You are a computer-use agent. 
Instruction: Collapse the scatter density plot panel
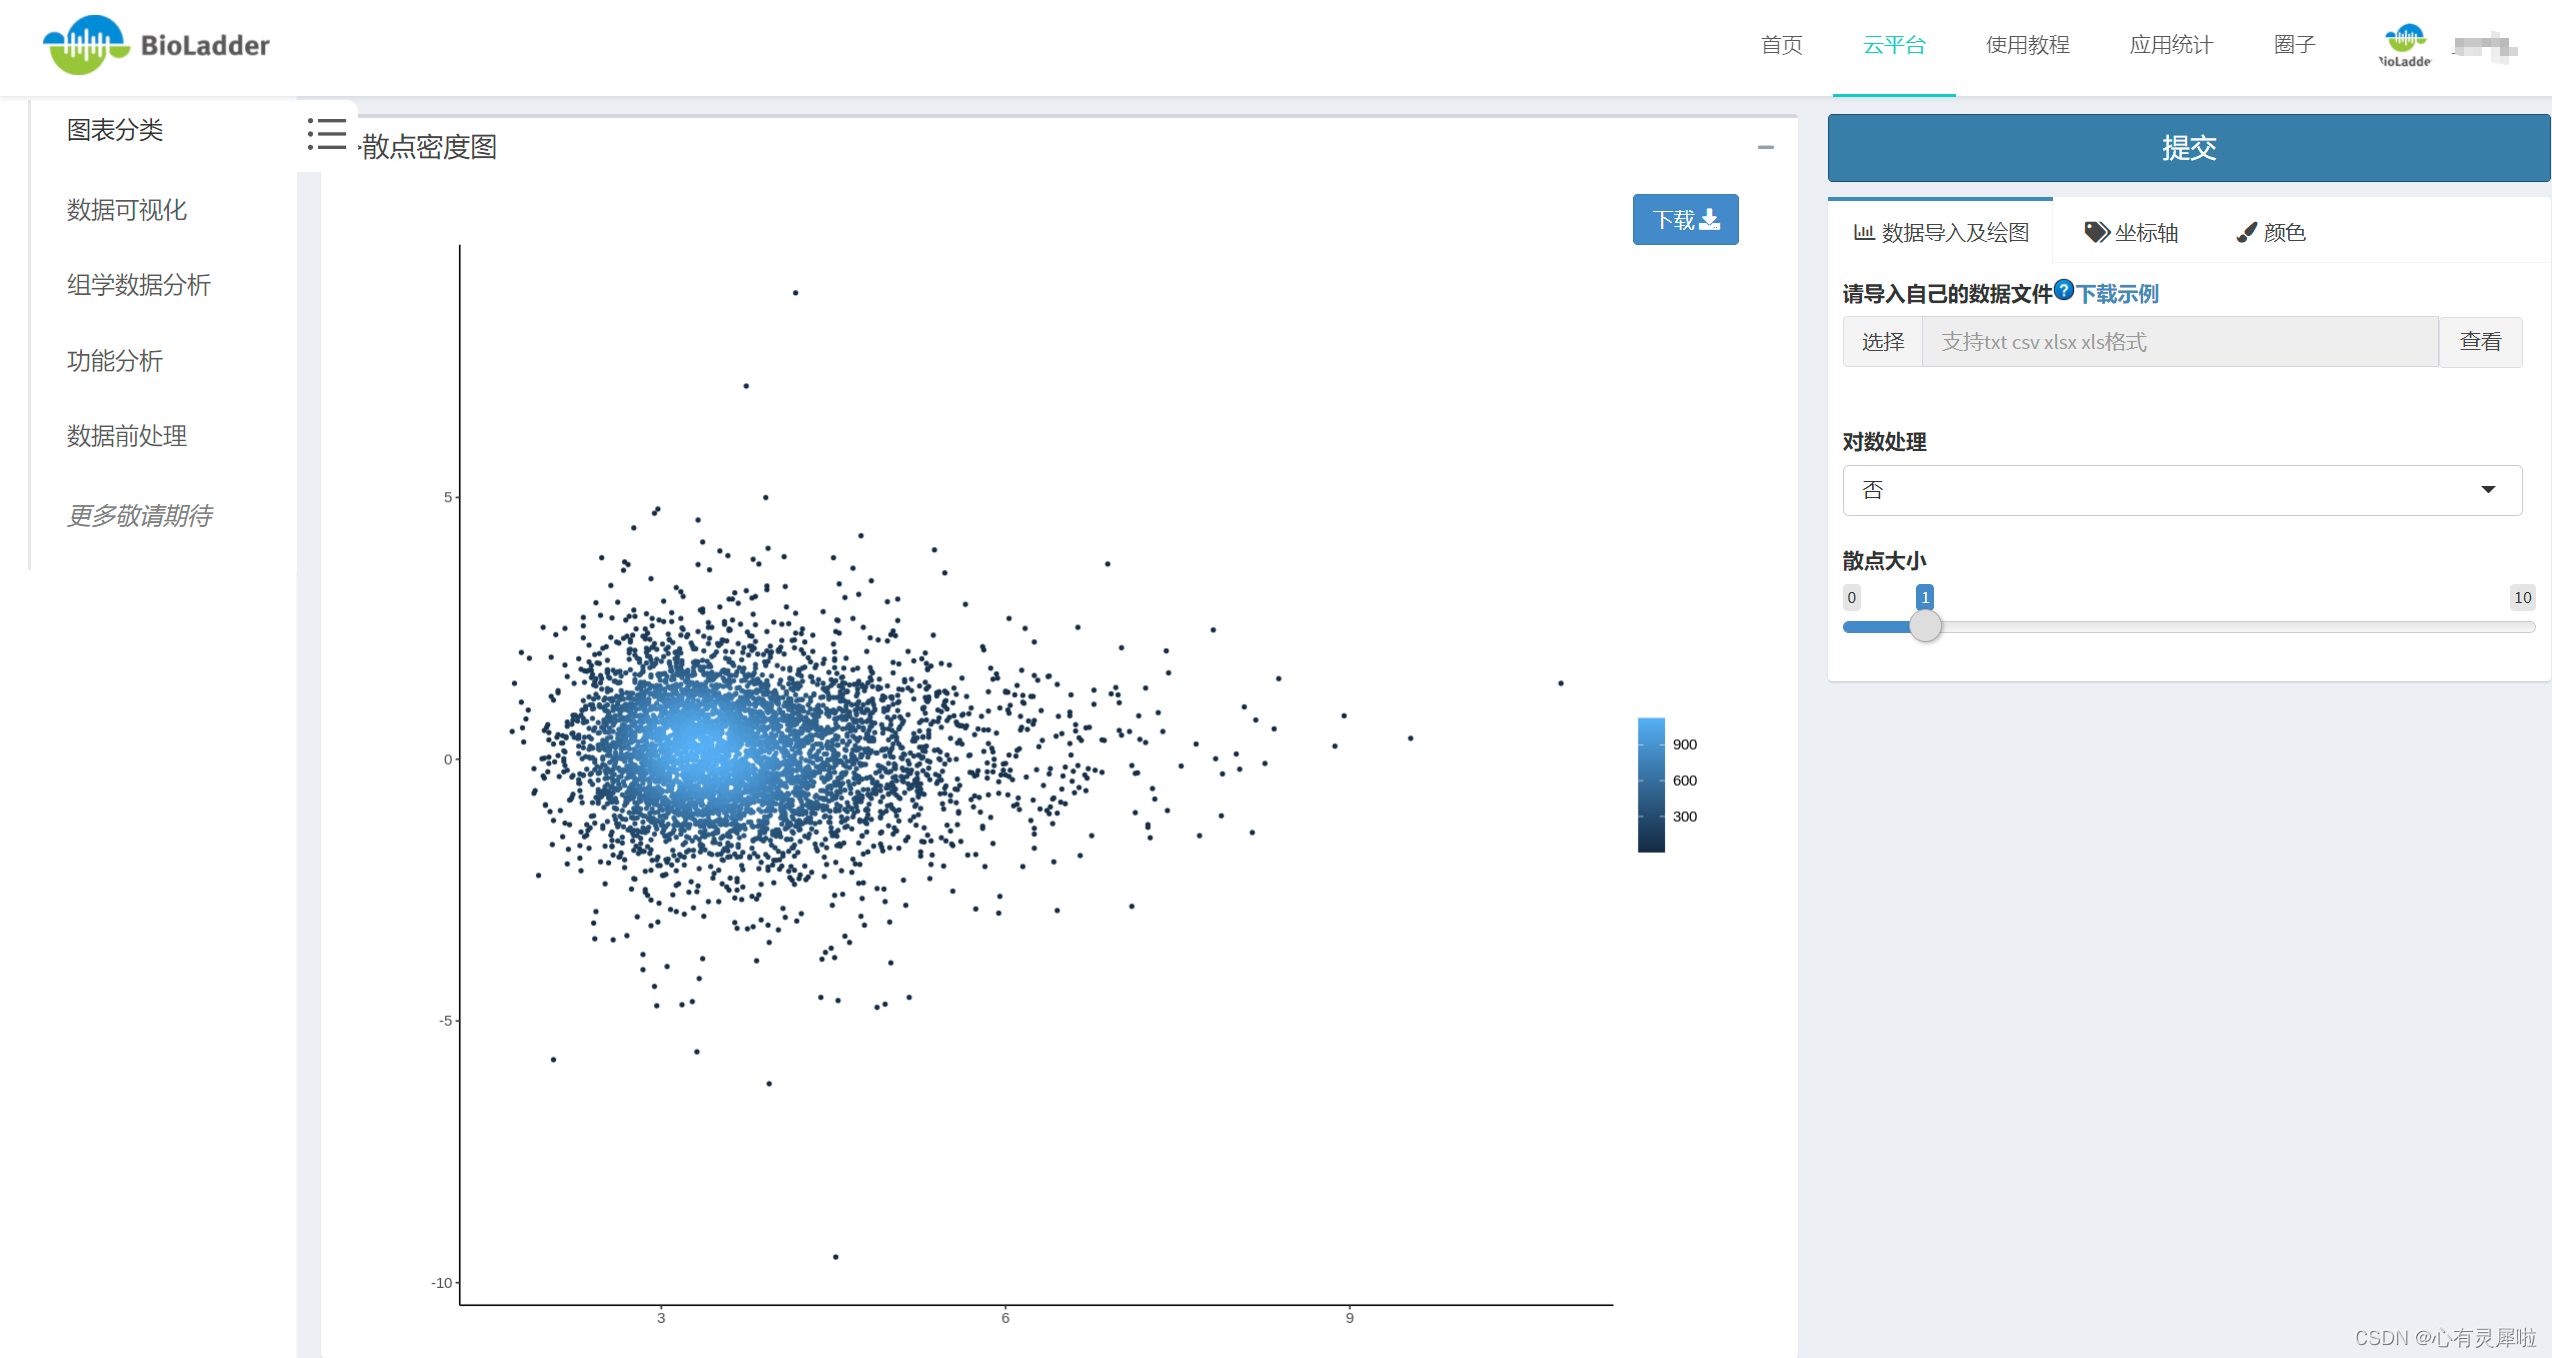(x=1766, y=147)
